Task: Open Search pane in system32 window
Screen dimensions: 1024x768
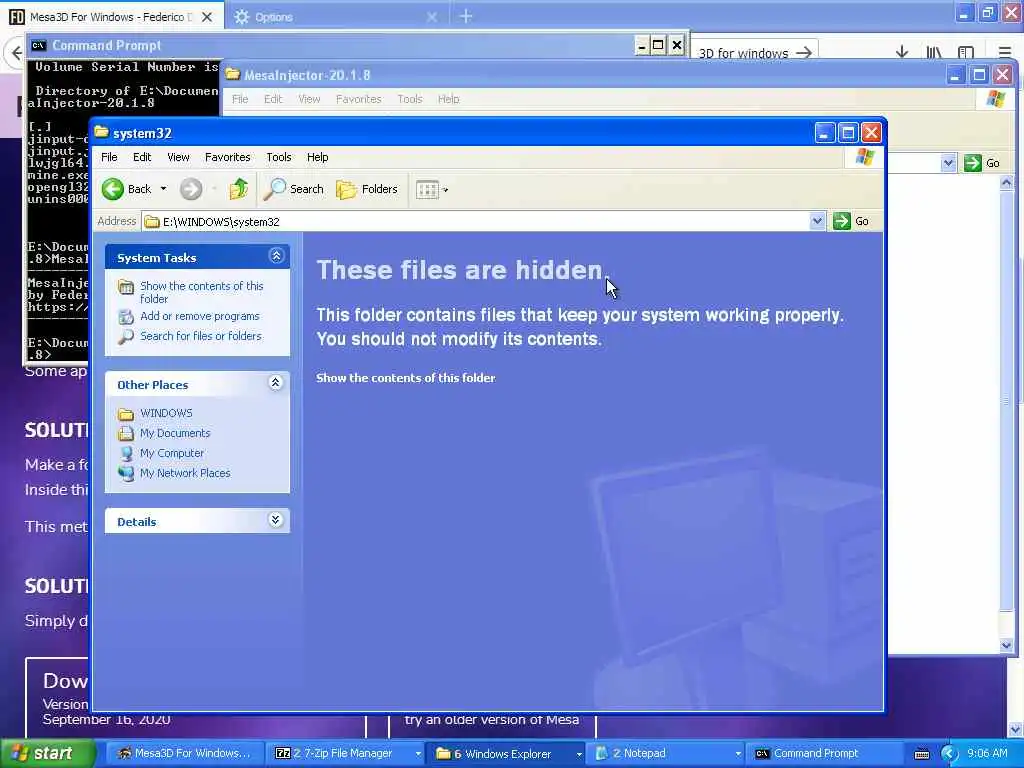Action: (x=294, y=189)
